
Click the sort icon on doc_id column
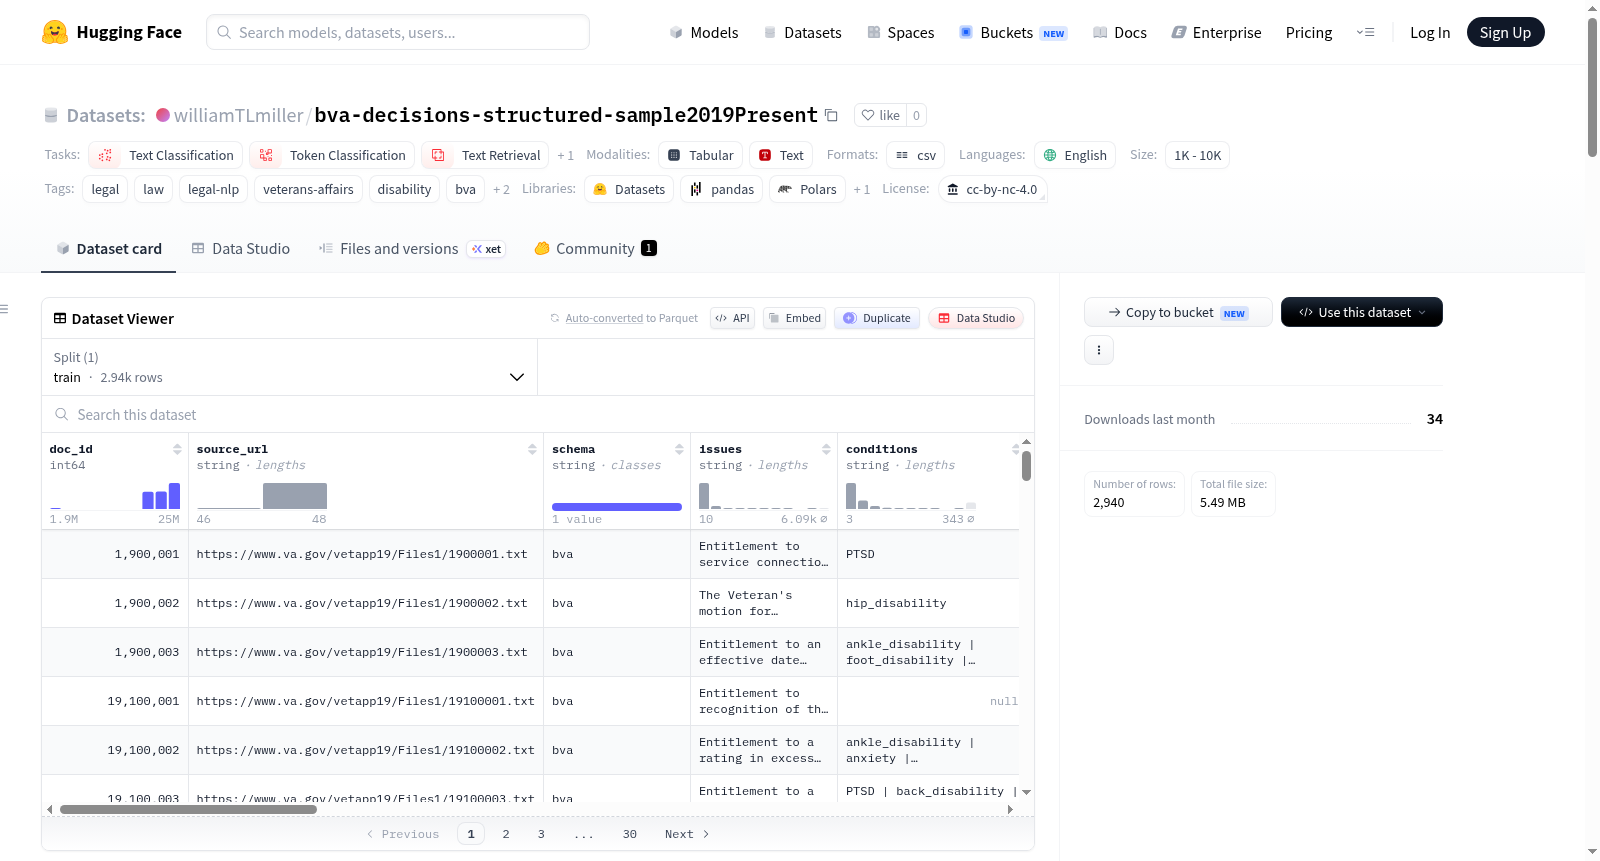pos(177,449)
